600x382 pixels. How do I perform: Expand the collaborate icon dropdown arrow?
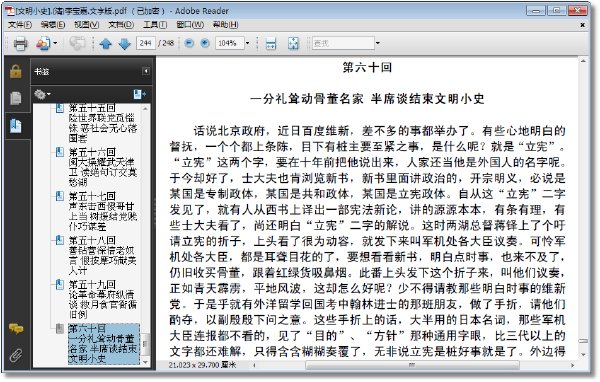[x=55, y=43]
